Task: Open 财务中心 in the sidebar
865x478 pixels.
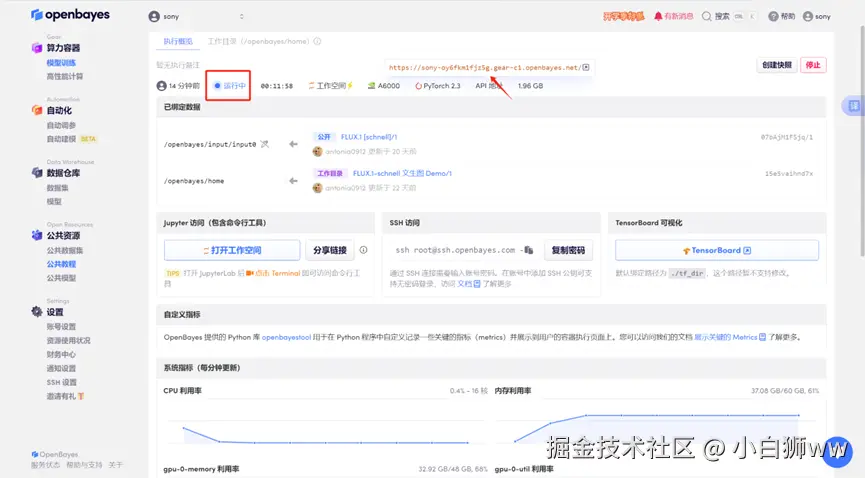Action: coord(61,354)
